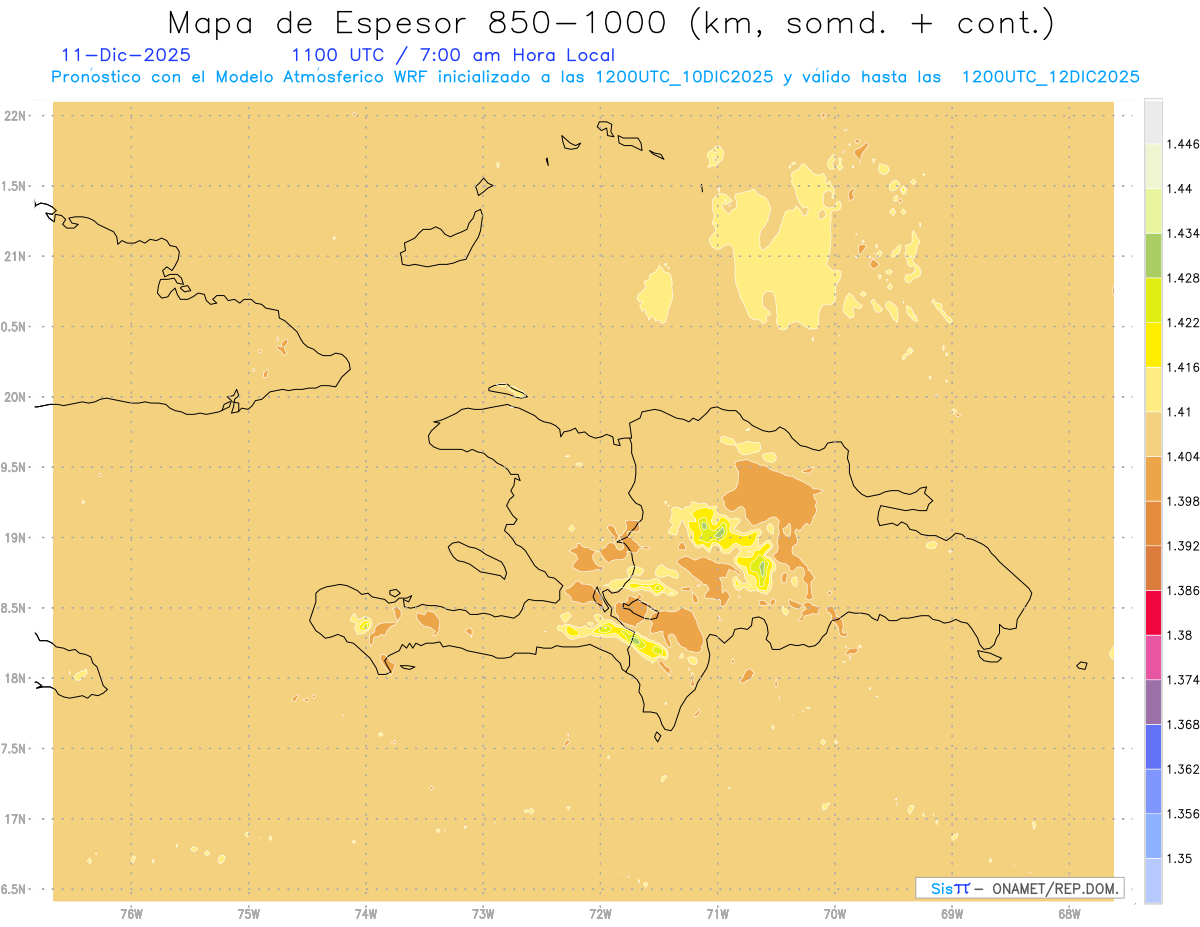
Task: Click the 1.446 legend value label
Action: coord(1185,144)
